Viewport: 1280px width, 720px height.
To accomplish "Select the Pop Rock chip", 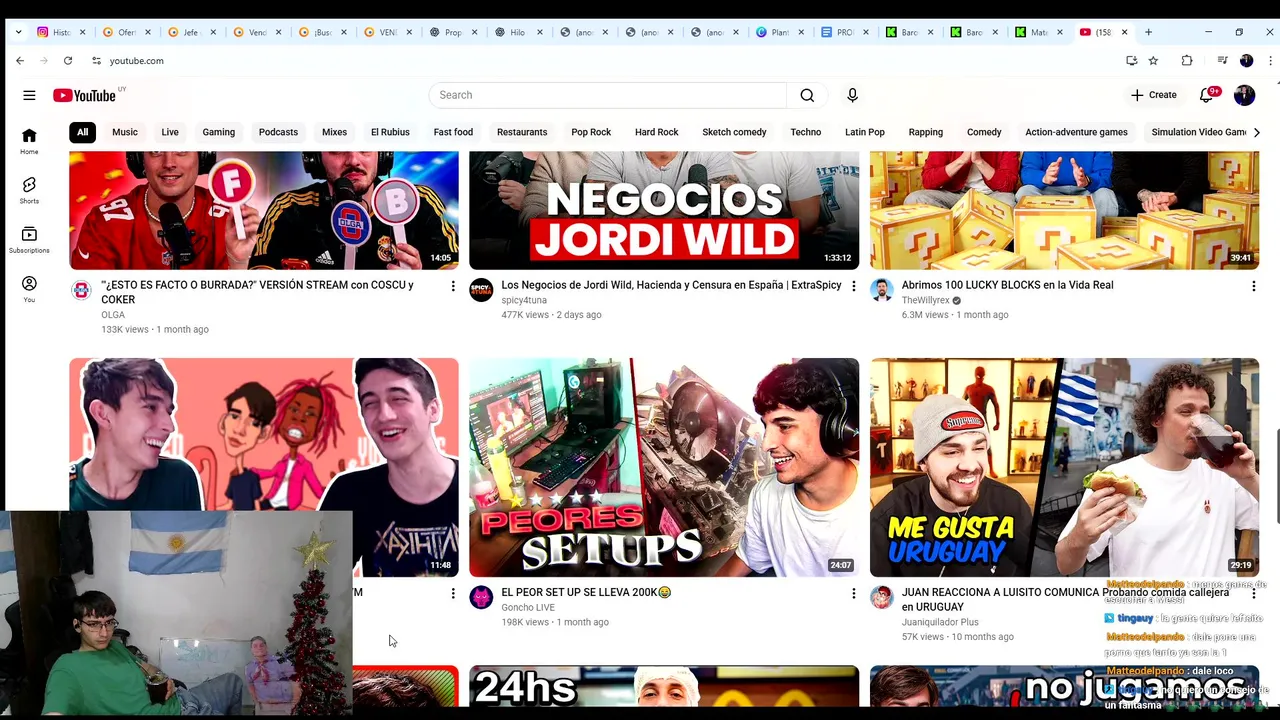I will (x=591, y=132).
